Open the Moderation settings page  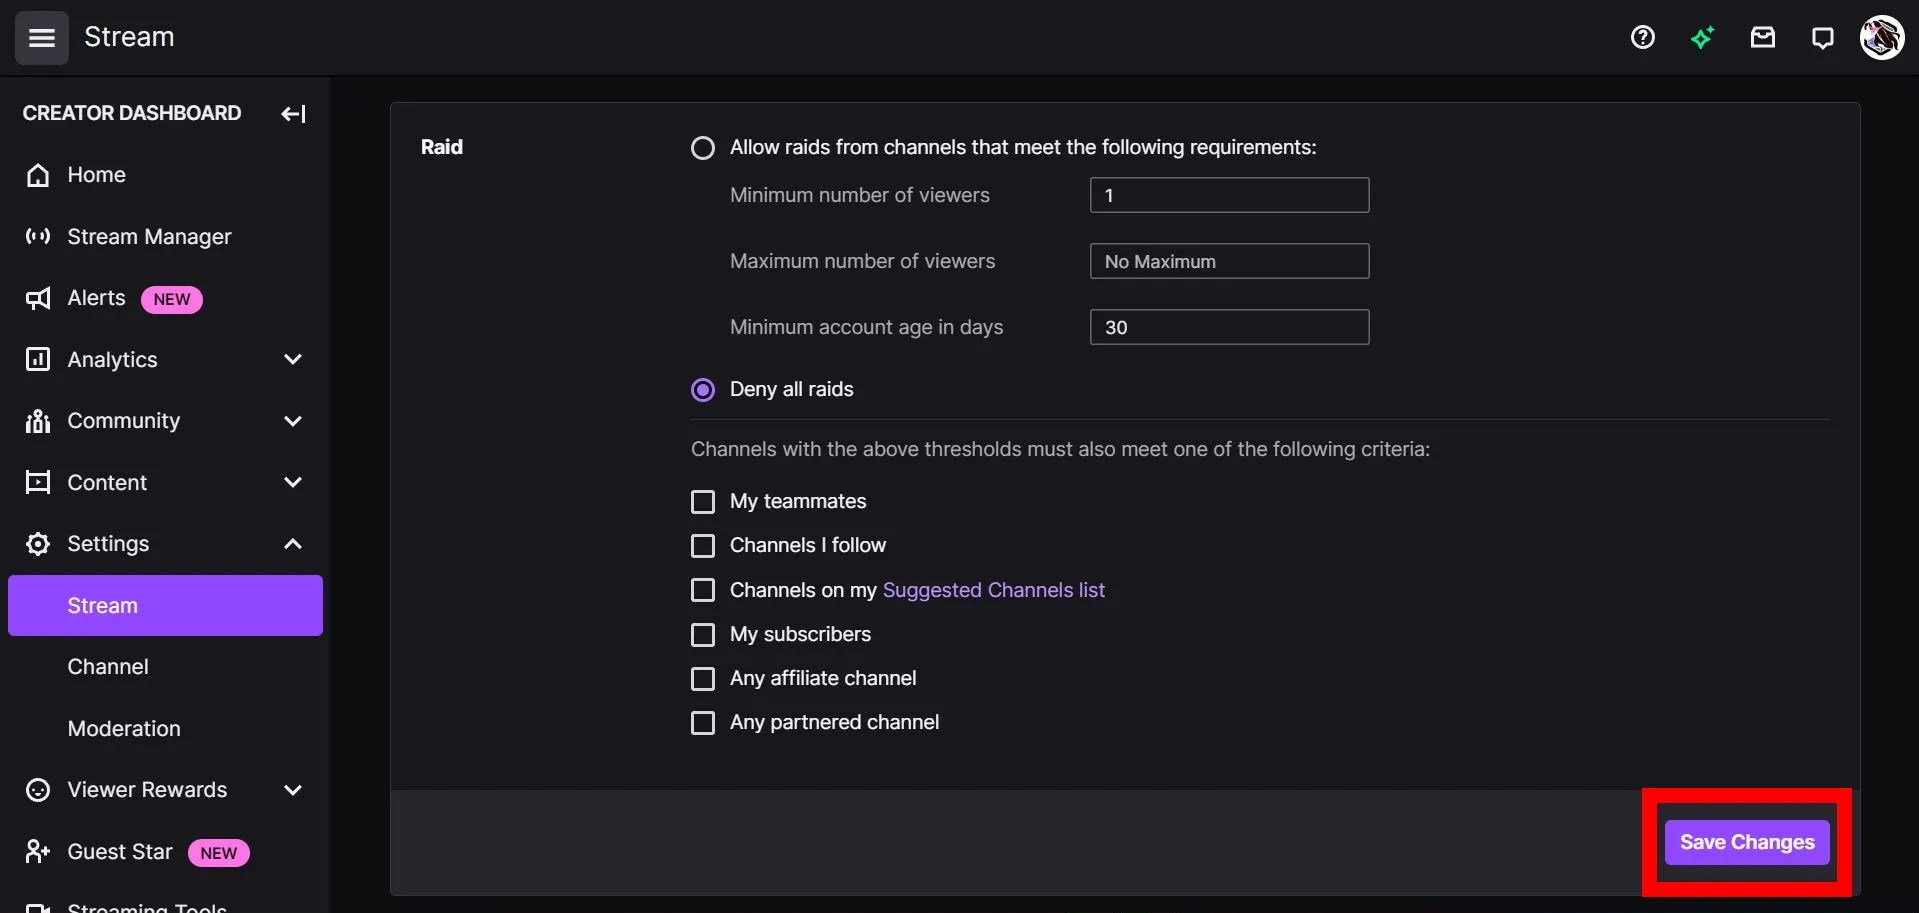click(123, 729)
